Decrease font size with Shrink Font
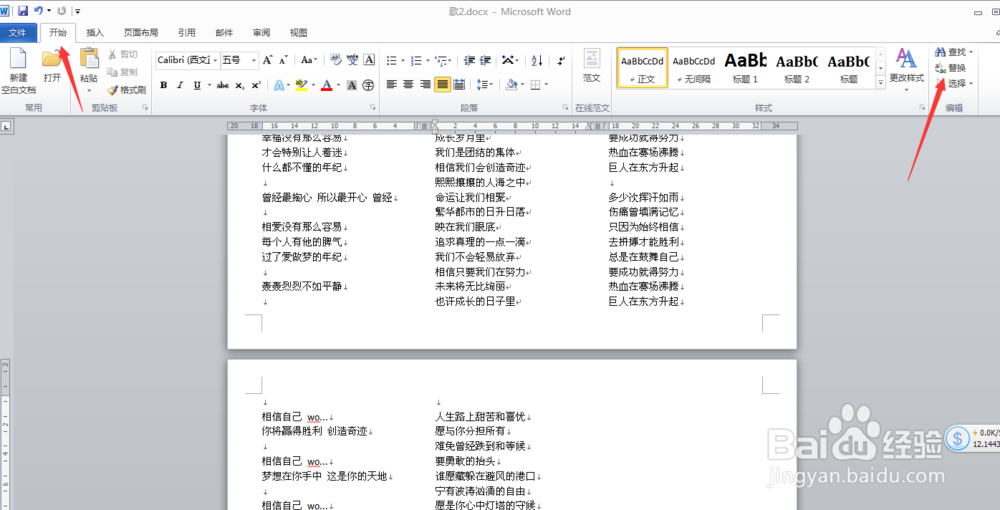This screenshot has height=510, width=1000. [284, 60]
